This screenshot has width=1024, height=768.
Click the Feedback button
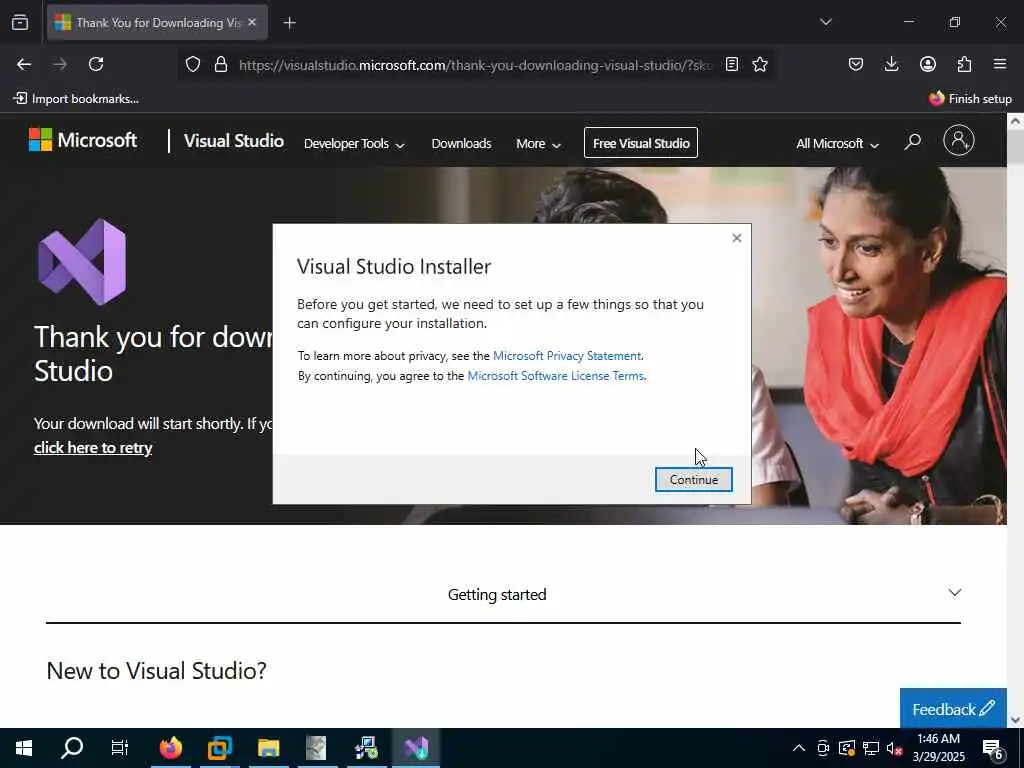[x=953, y=709]
